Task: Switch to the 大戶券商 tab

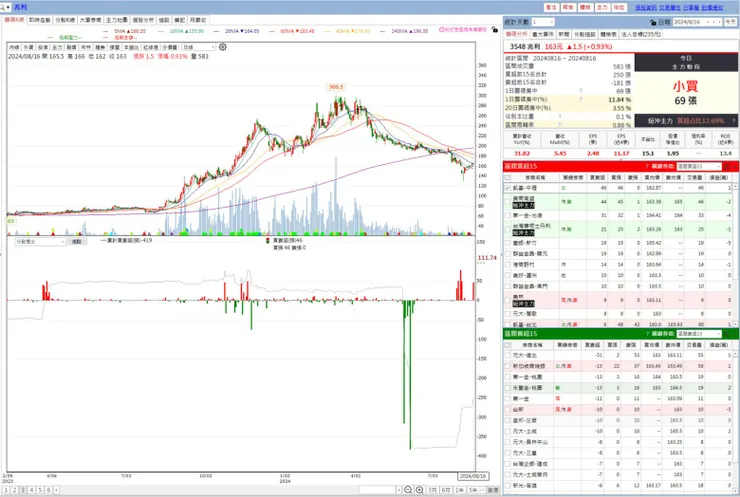Action: coord(90,20)
